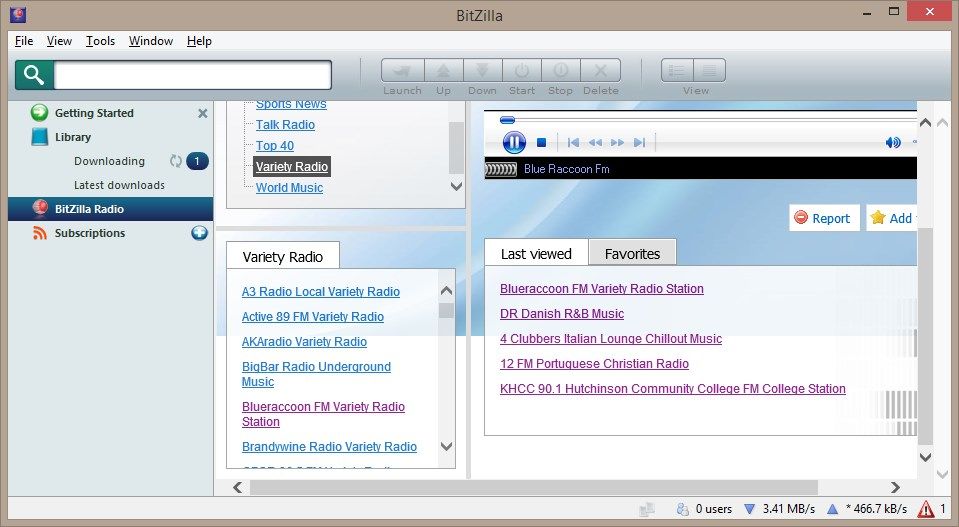Click the Variety Radio tab header
Screen dimensions: 959x527
[283, 257]
